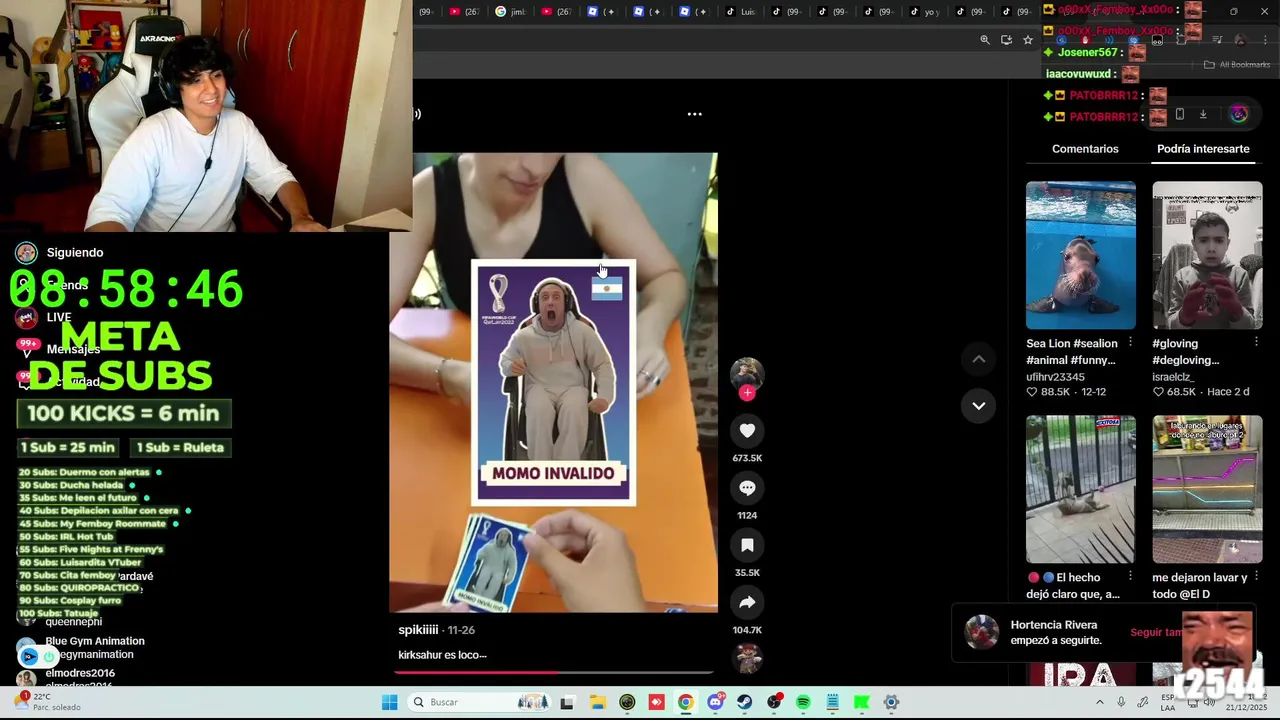The image size is (1280, 720).
Task: Go to the previous video with the up chevron
Action: coord(979,359)
